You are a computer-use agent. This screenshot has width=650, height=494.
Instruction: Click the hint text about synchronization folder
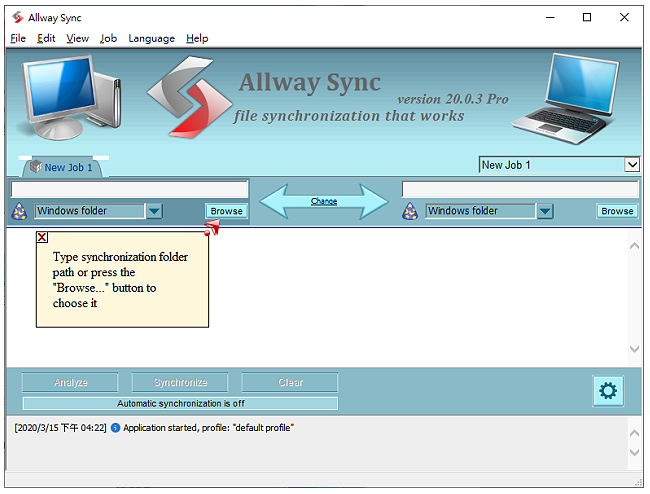120,280
